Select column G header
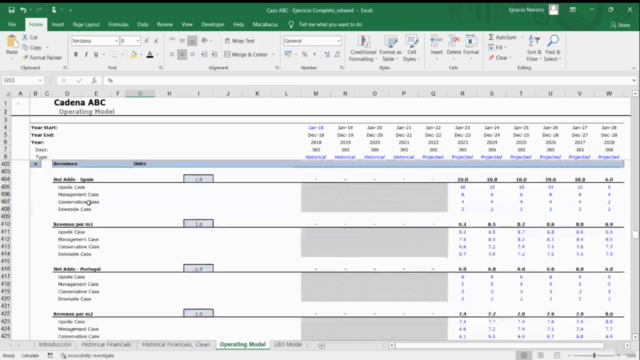 tap(140, 93)
